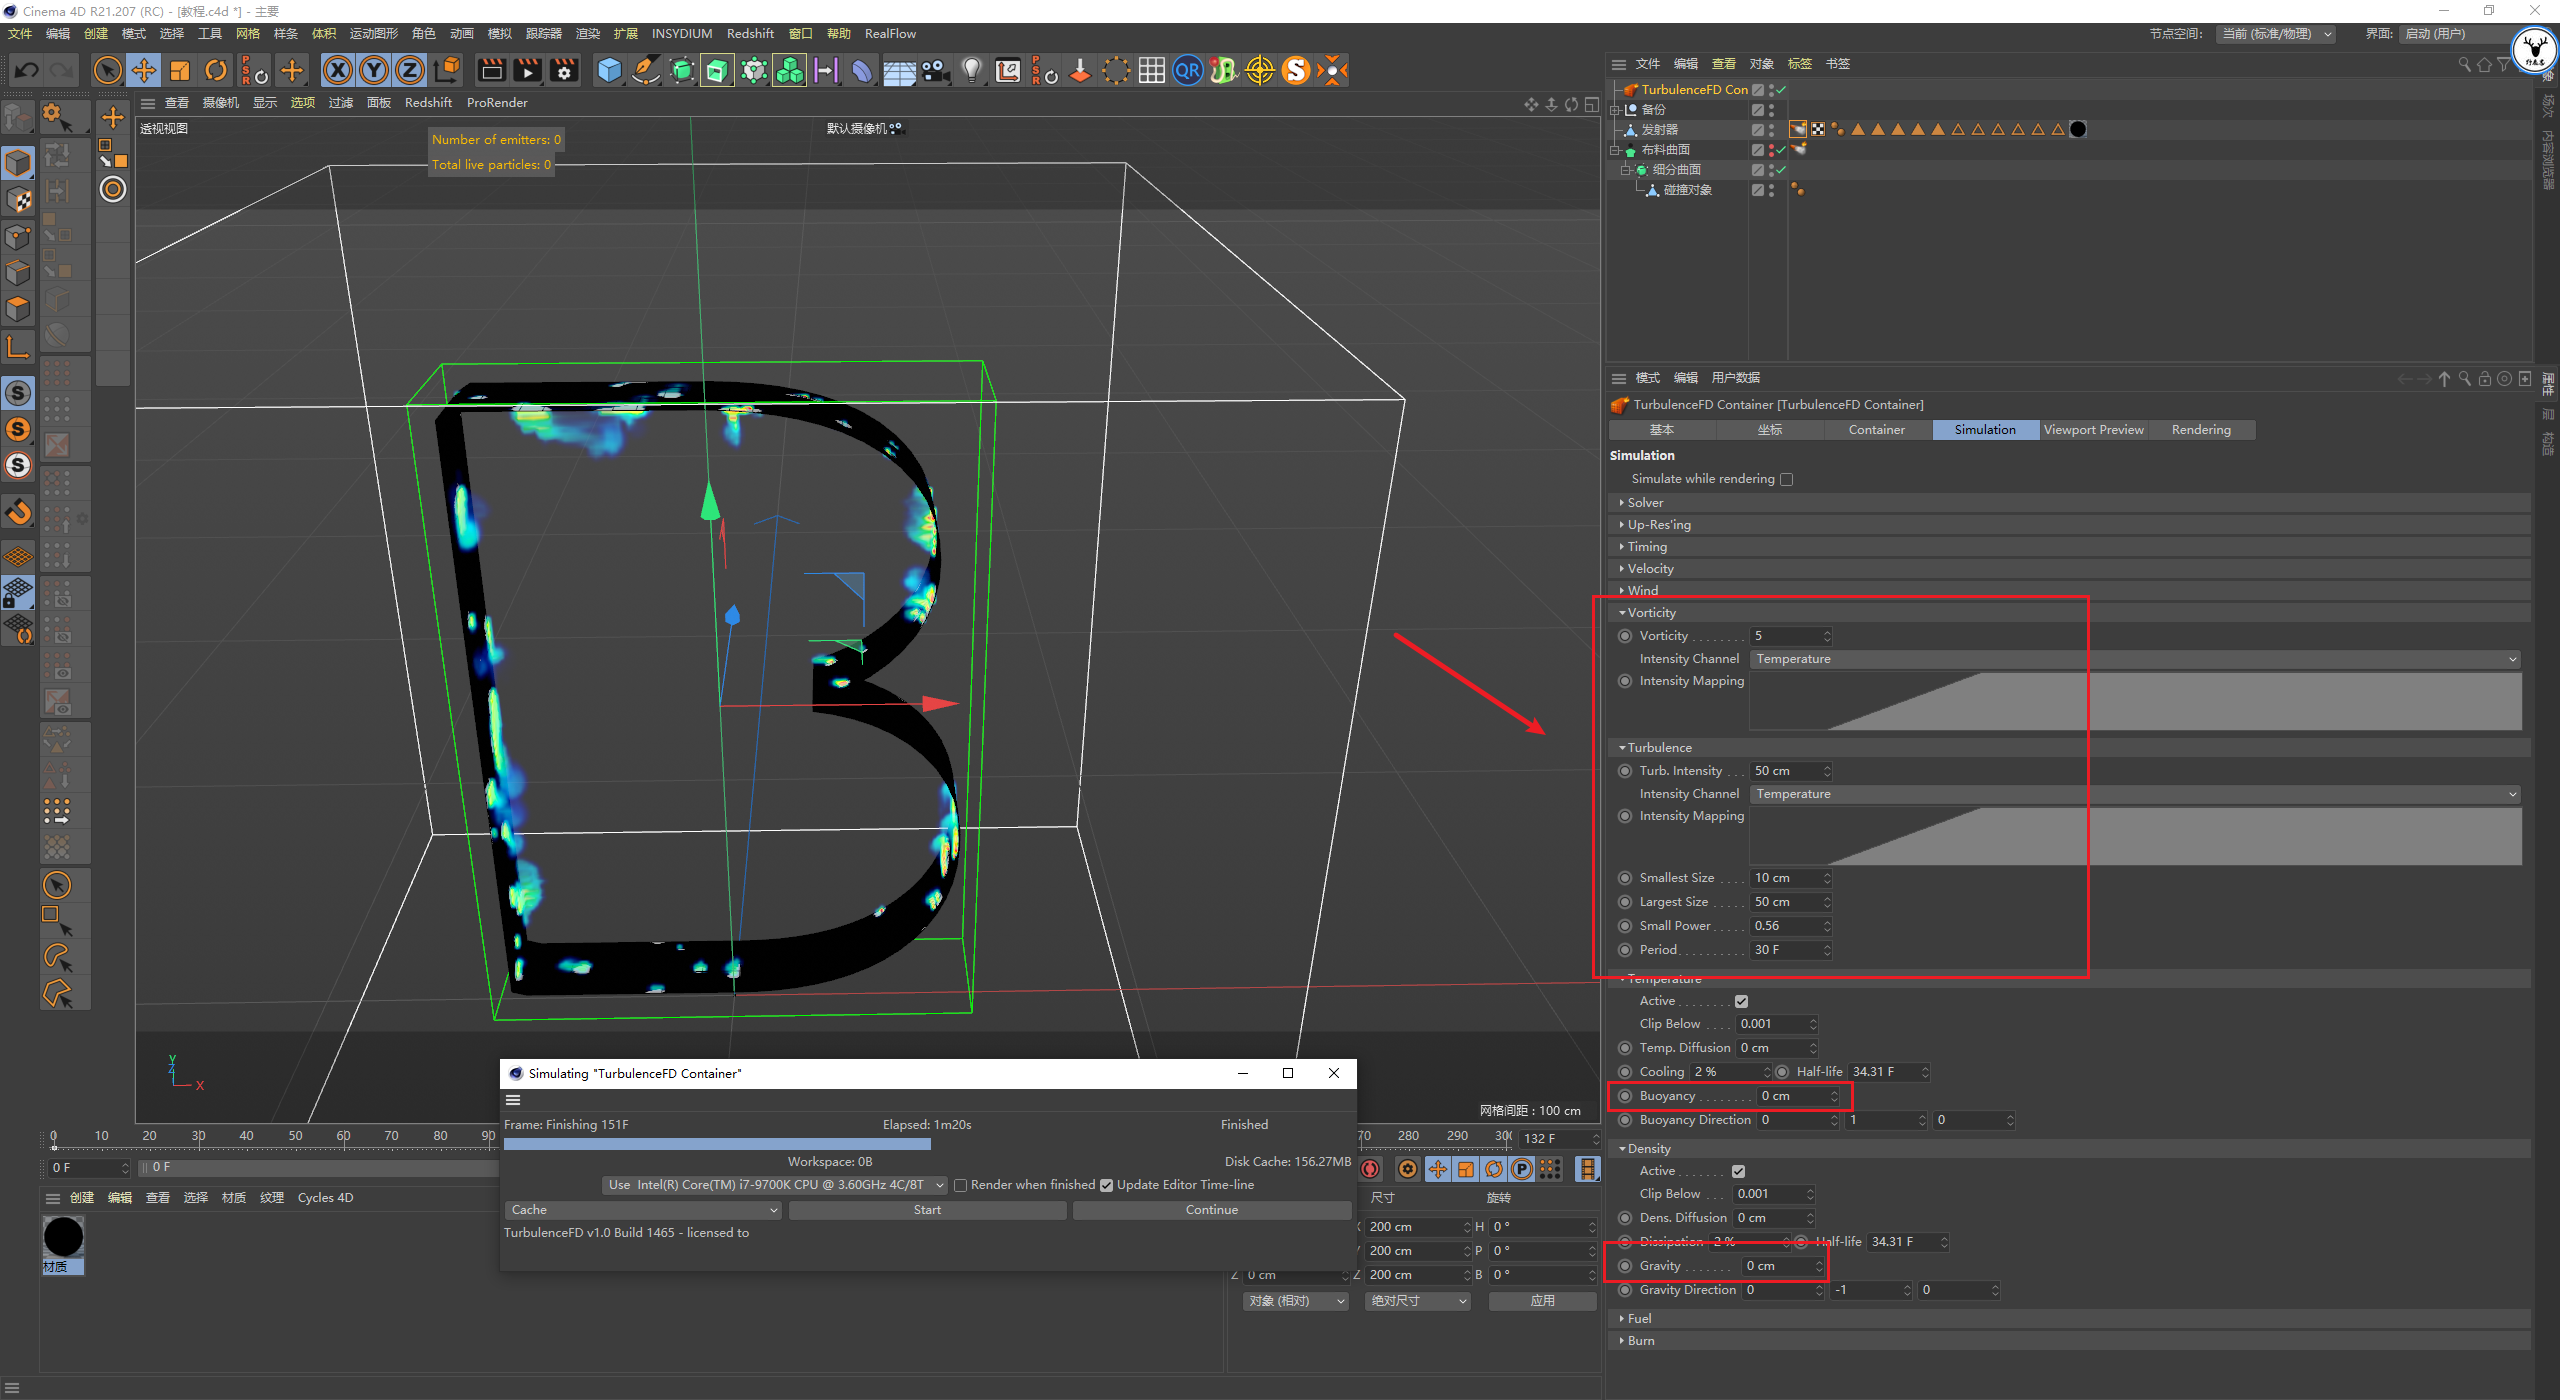Toggle the X-axis lock icon
Viewport: 2560px width, 1400px height.
[338, 70]
